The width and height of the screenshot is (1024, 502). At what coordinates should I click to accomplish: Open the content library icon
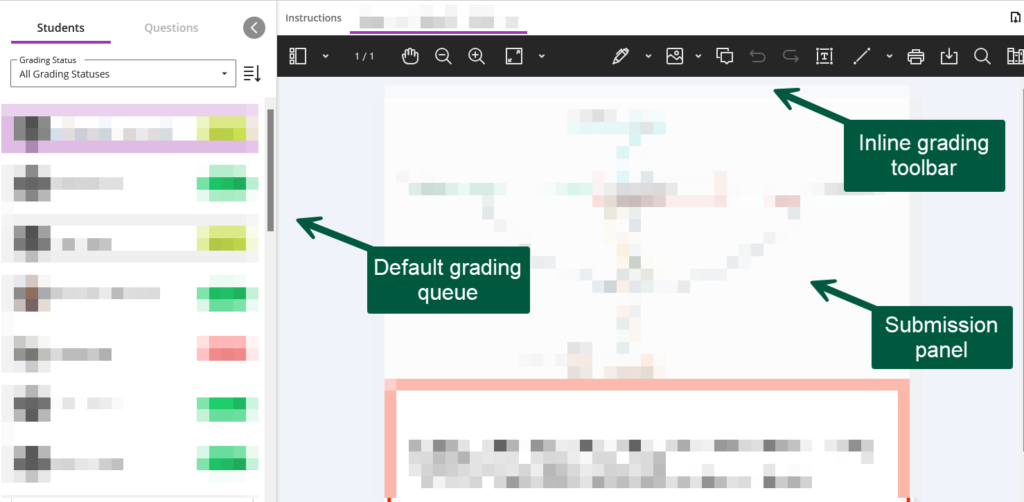tap(1015, 56)
